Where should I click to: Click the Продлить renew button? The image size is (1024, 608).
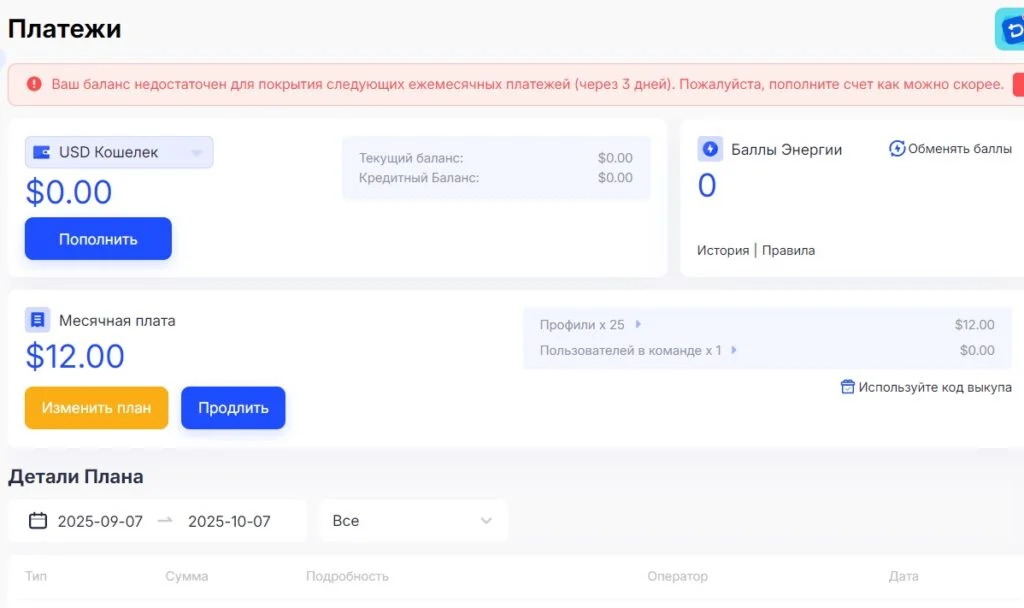233,408
